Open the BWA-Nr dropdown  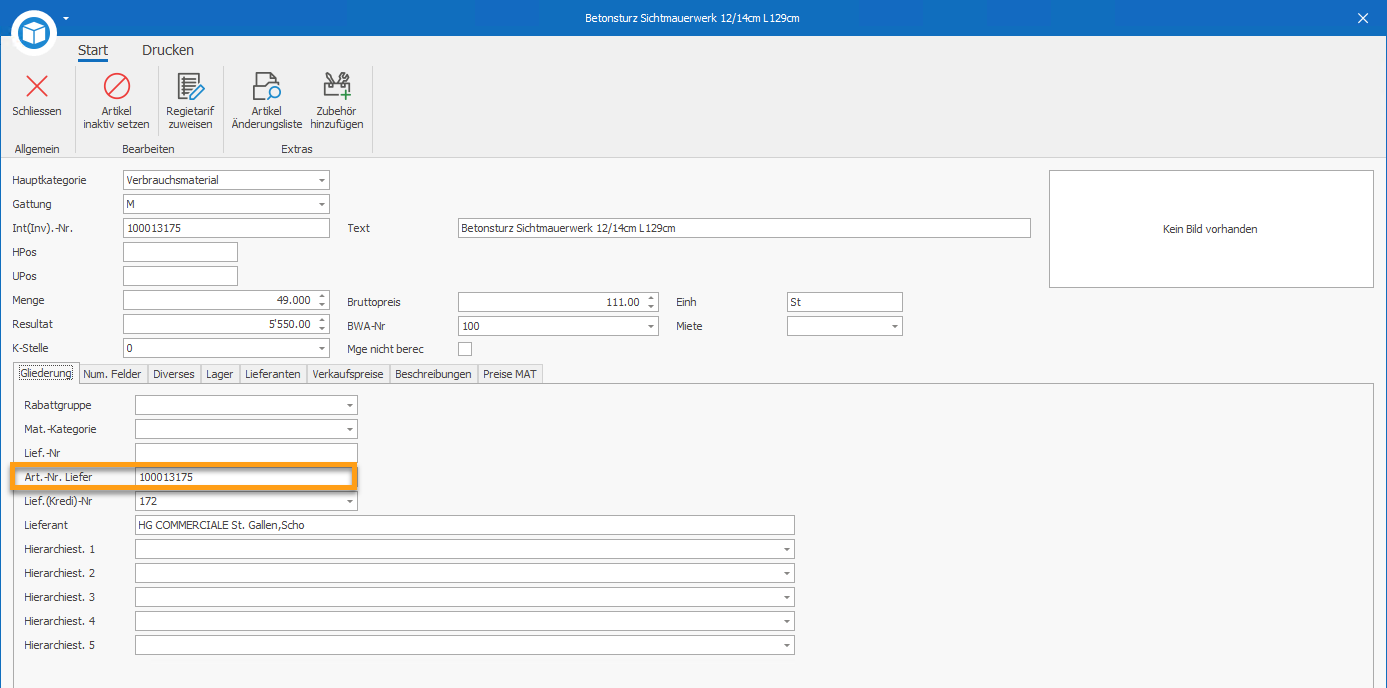[651, 326]
